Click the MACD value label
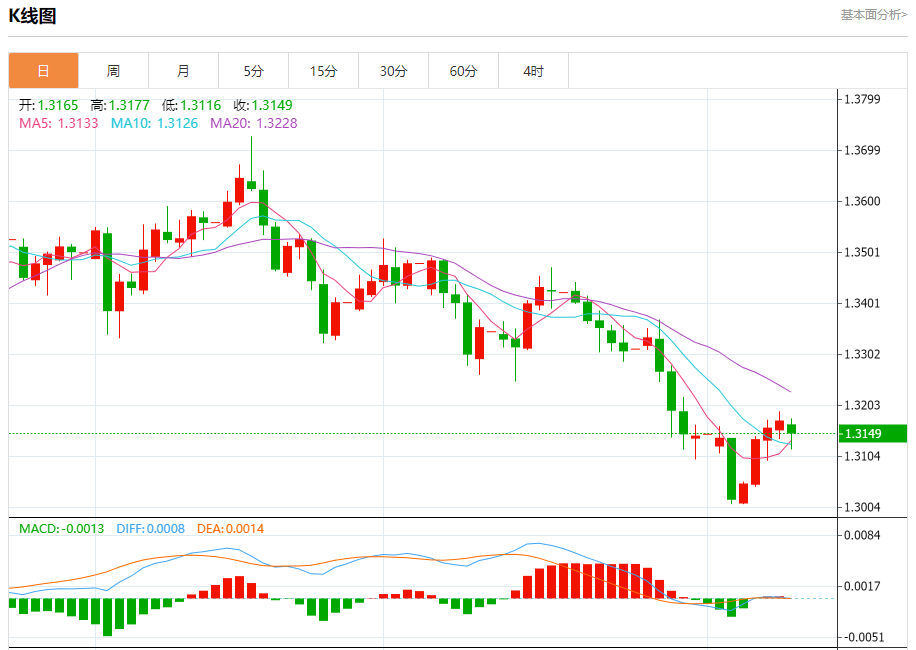The width and height of the screenshot is (916, 650). point(61,528)
